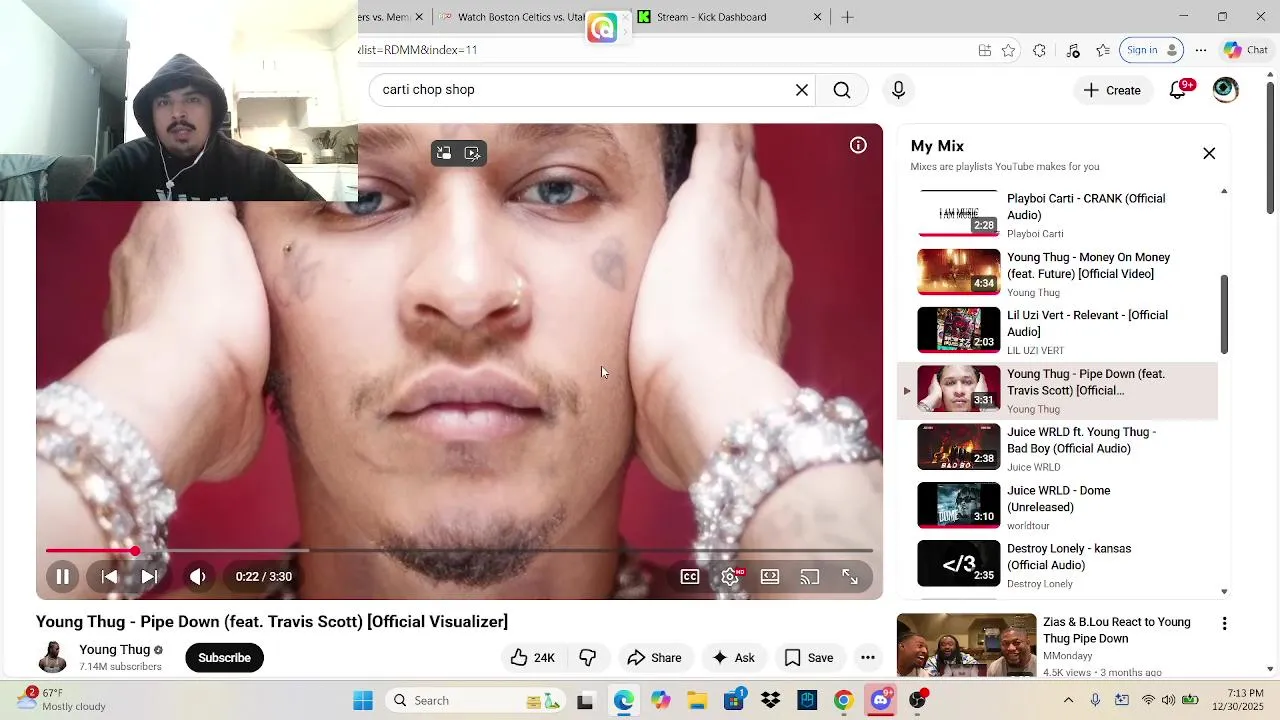Add this page to favorites star
This screenshot has width=1280, height=720.
(x=1009, y=50)
